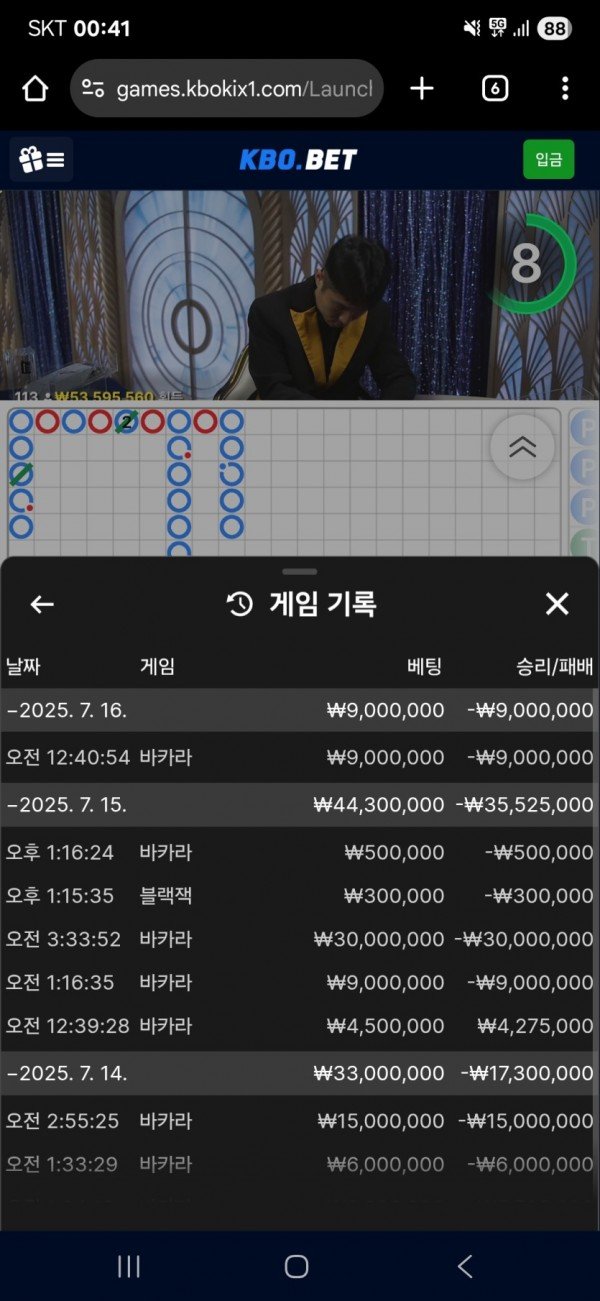The width and height of the screenshot is (600, 1301).
Task: Click the panel drag handle bar
Action: point(300,572)
